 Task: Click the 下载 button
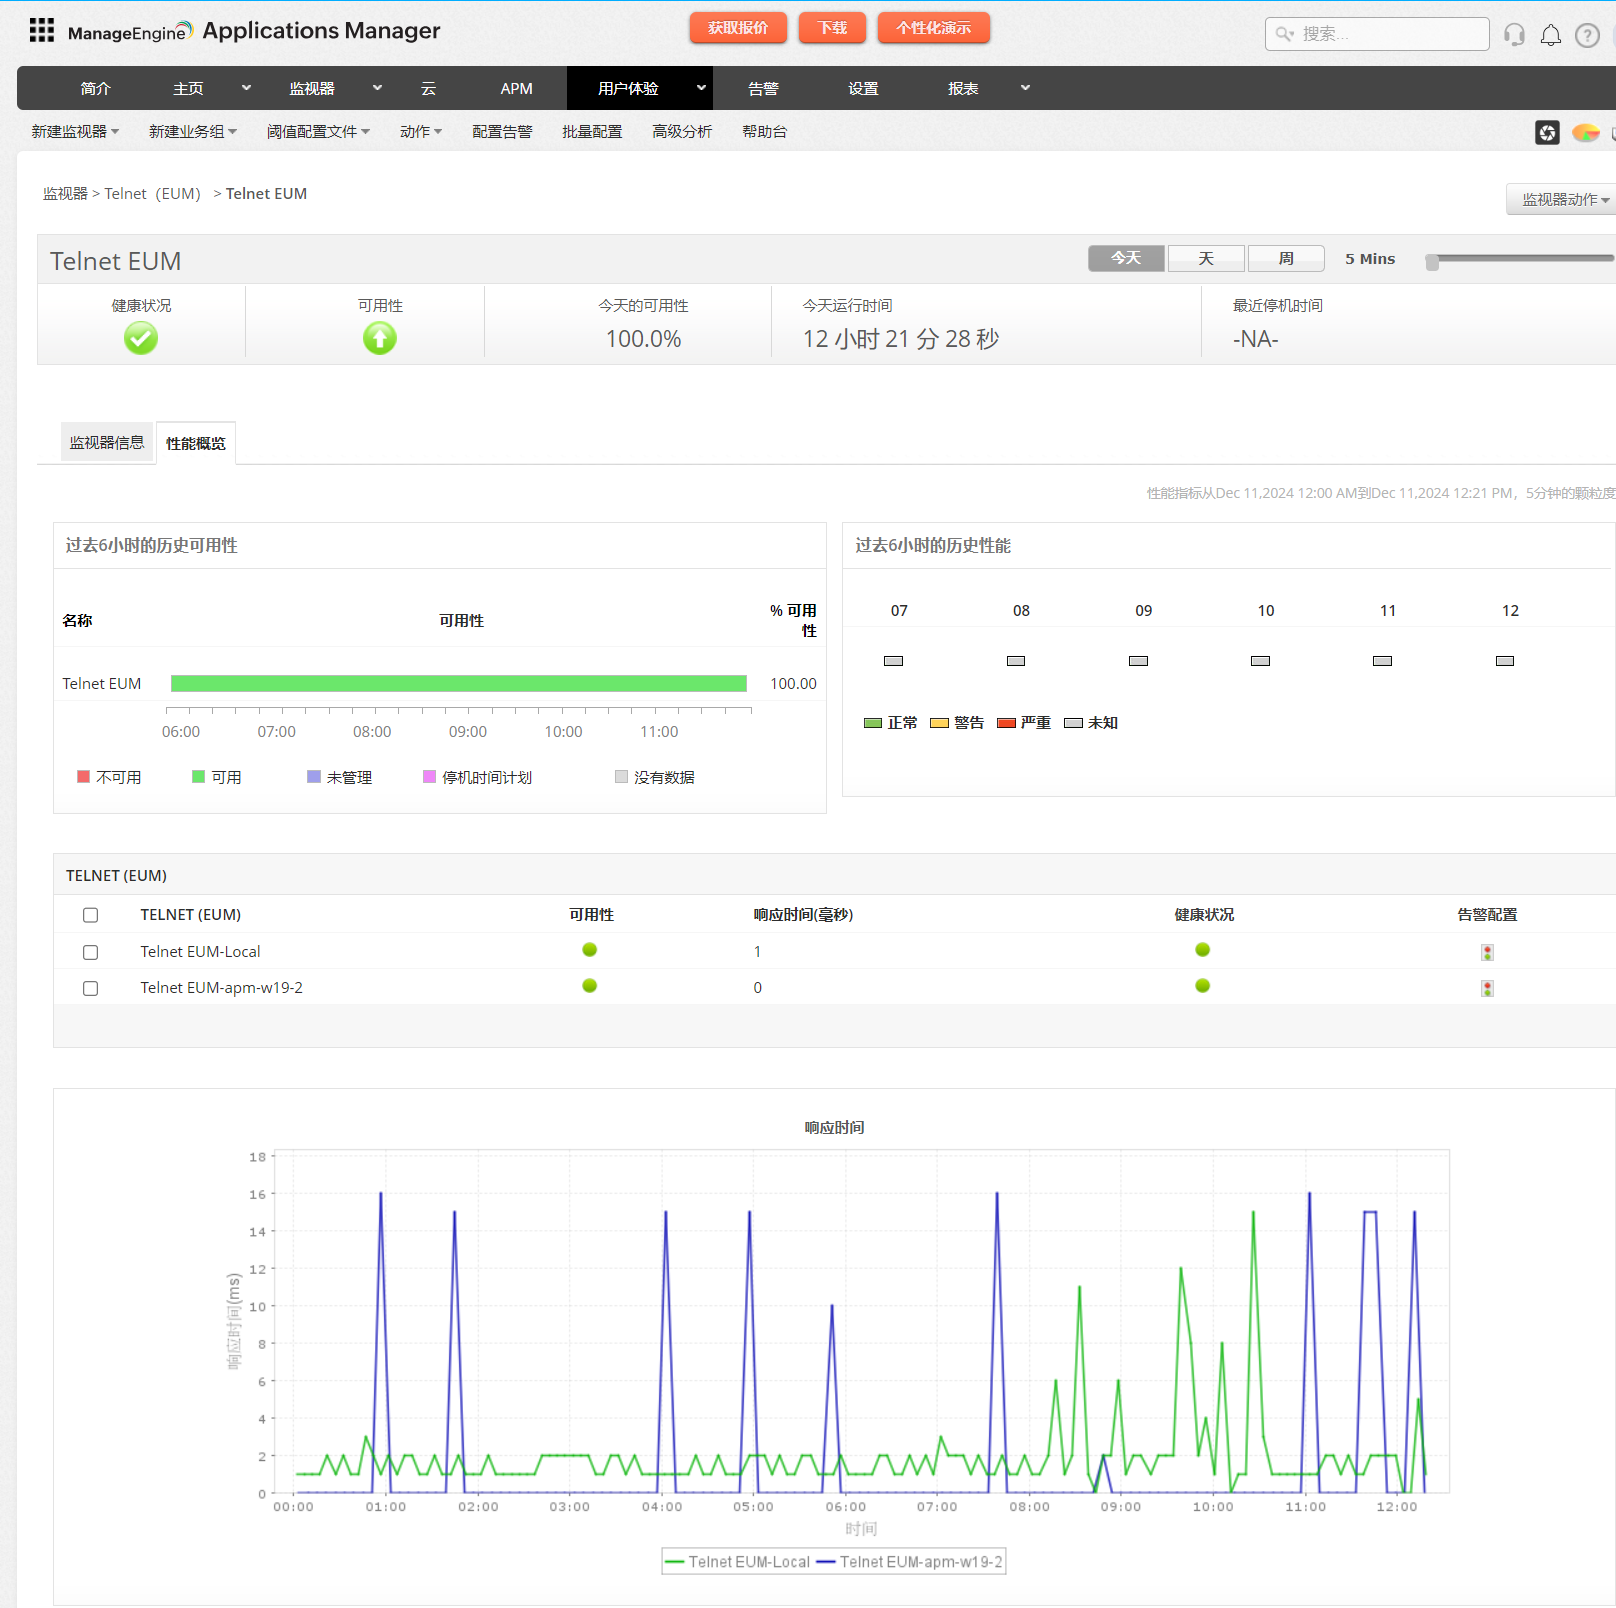coord(832,28)
